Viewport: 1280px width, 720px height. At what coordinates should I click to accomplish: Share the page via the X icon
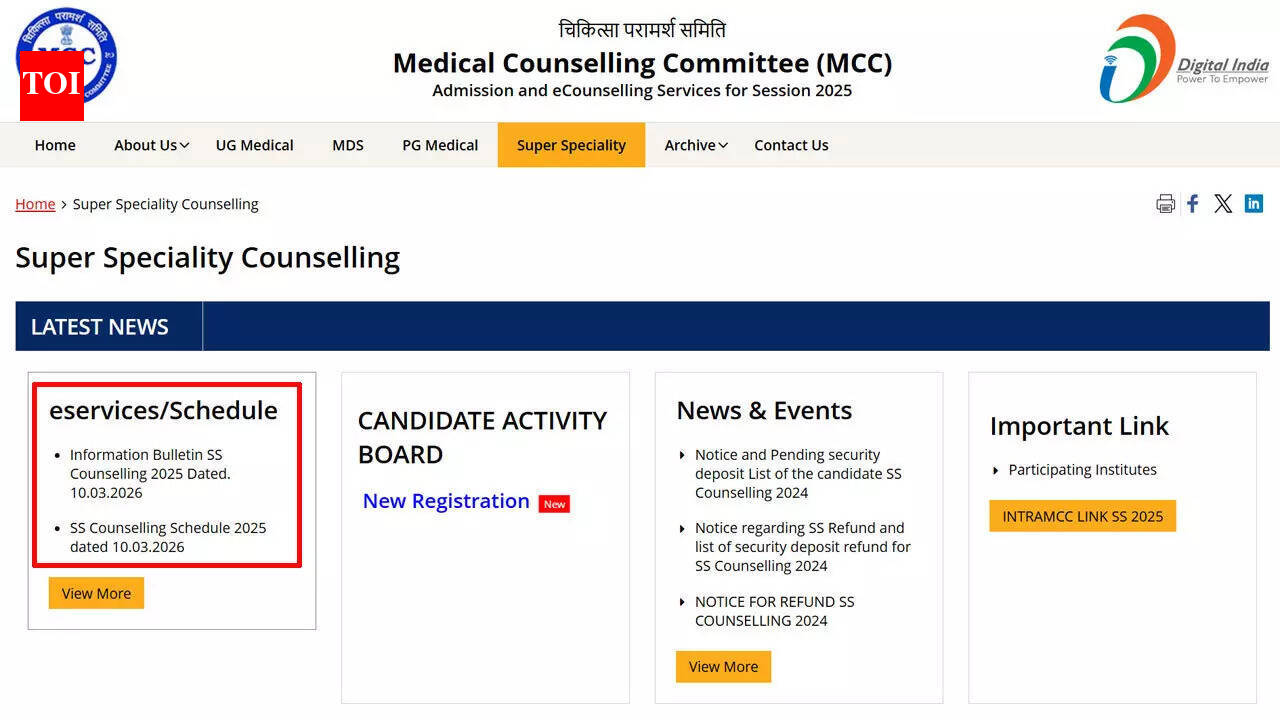pos(1222,203)
